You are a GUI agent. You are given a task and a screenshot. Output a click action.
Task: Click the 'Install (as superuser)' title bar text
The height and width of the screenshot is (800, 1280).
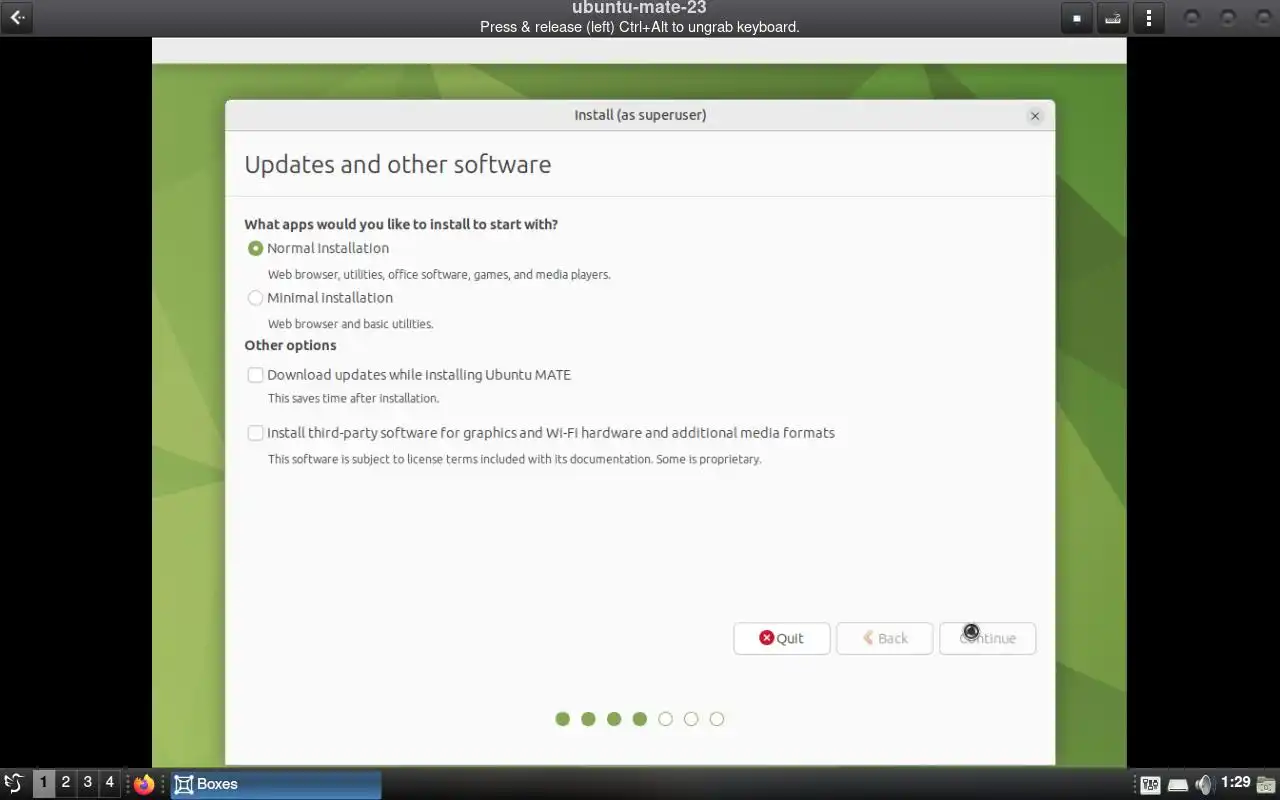[640, 115]
